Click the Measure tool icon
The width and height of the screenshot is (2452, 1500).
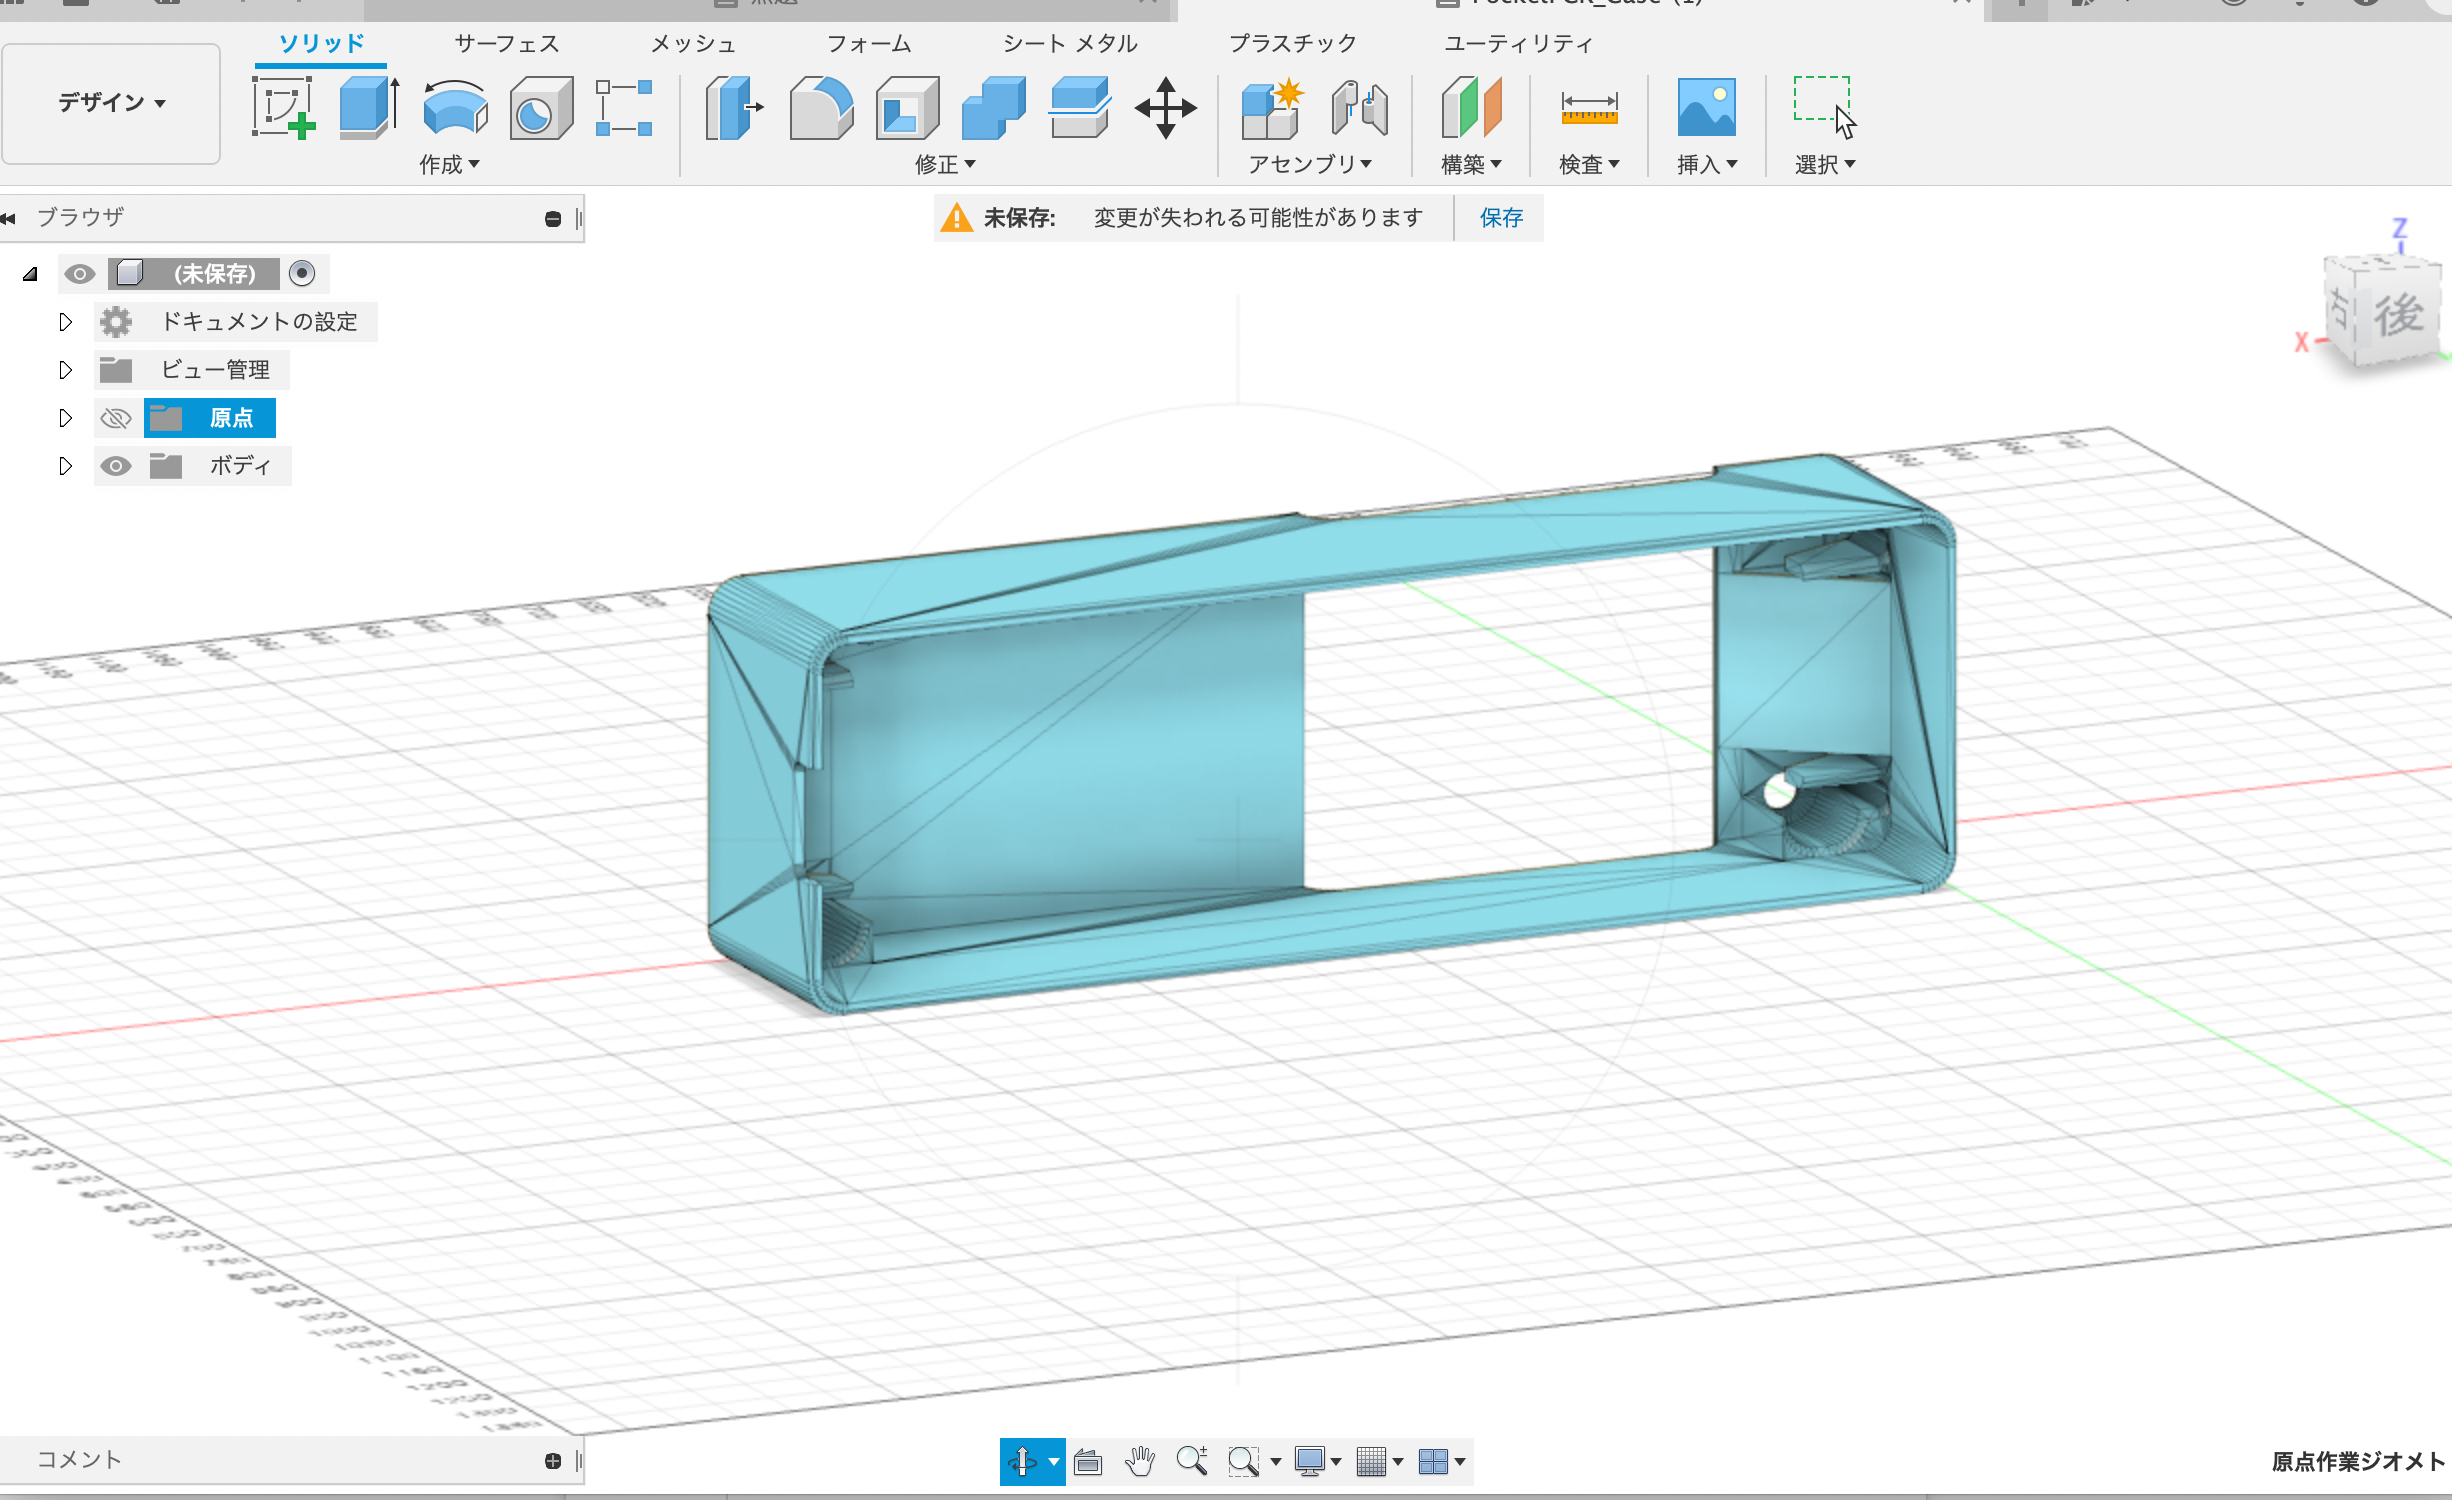(x=1589, y=107)
